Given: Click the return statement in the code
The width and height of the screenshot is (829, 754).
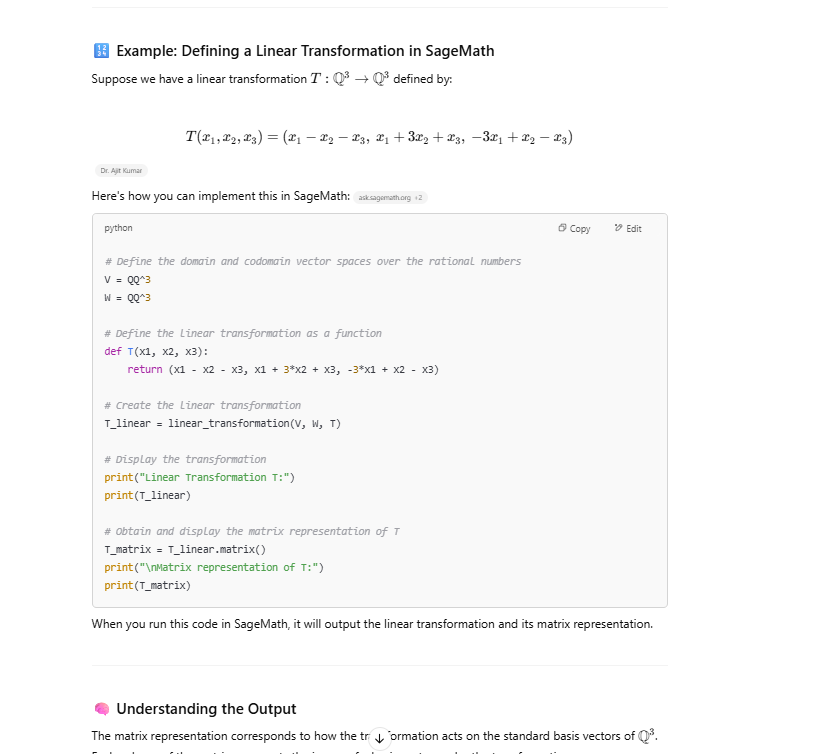Looking at the screenshot, I should (282, 369).
